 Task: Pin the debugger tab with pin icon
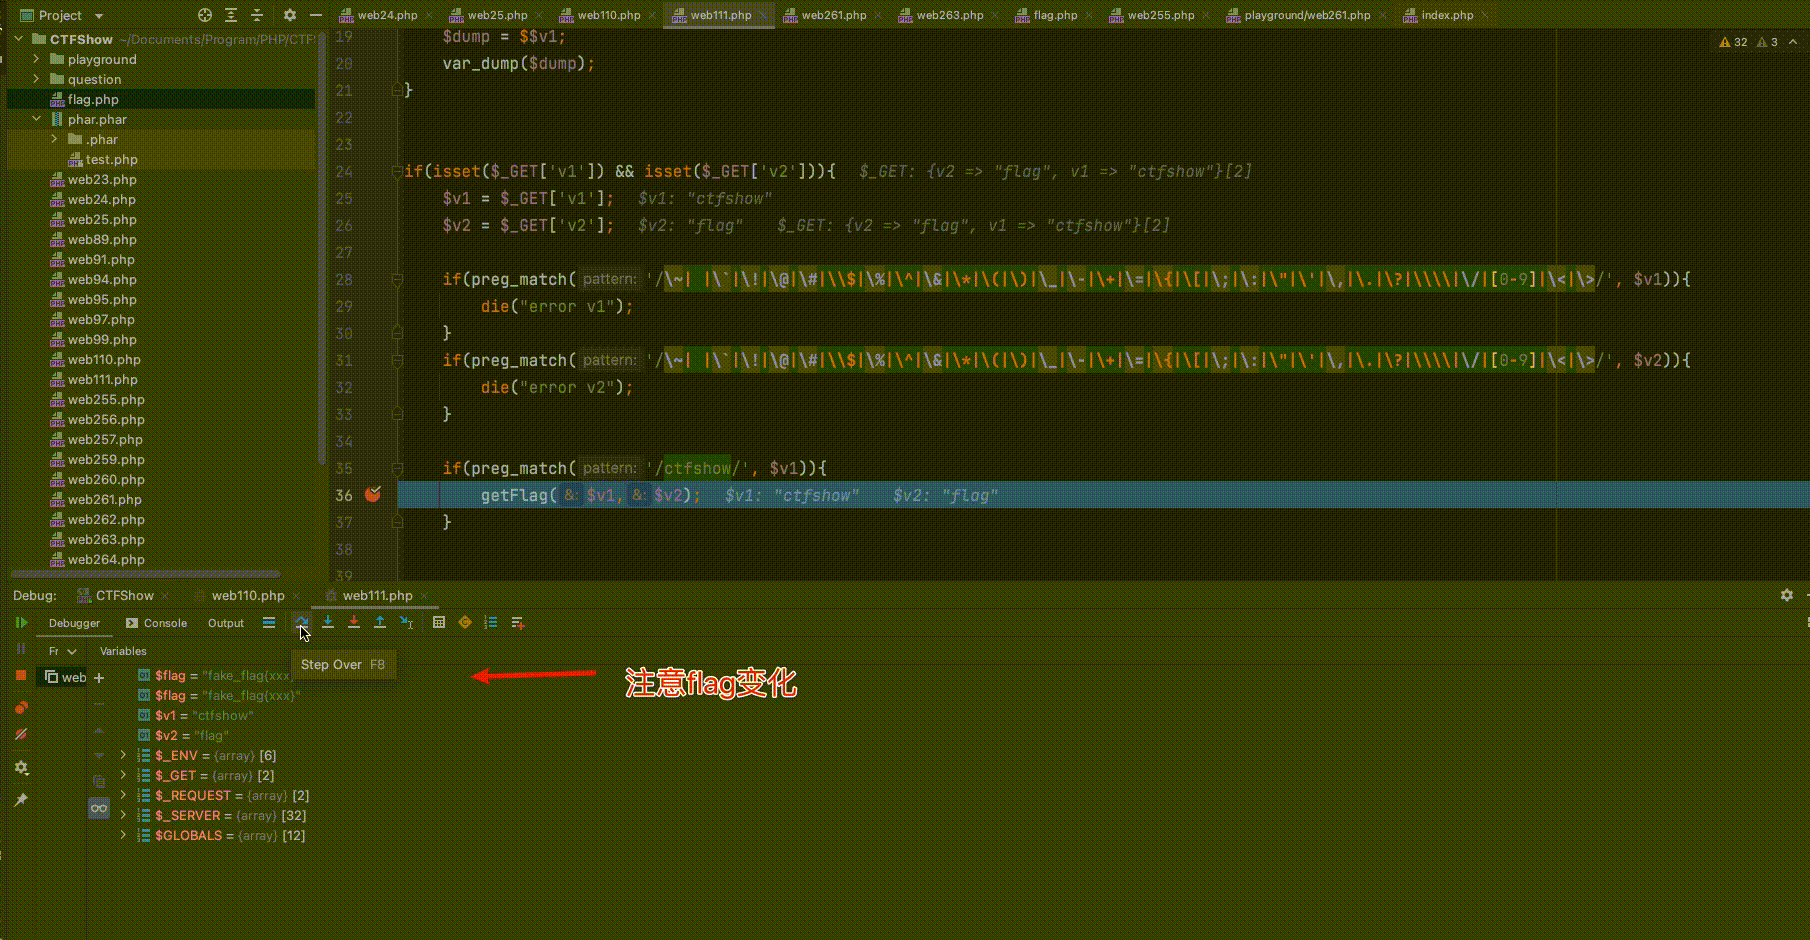click(22, 798)
